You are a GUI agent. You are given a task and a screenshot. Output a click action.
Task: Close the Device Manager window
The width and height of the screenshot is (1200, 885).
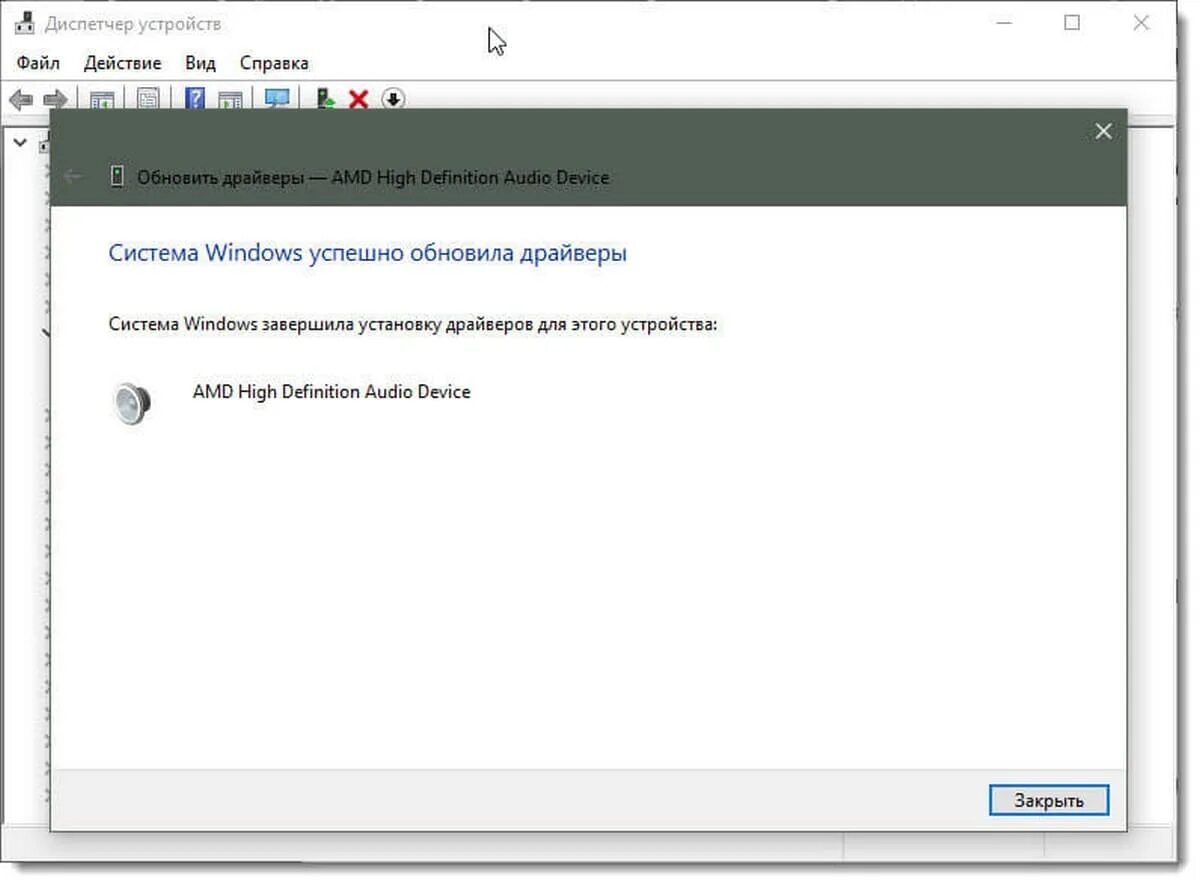coord(1141,23)
